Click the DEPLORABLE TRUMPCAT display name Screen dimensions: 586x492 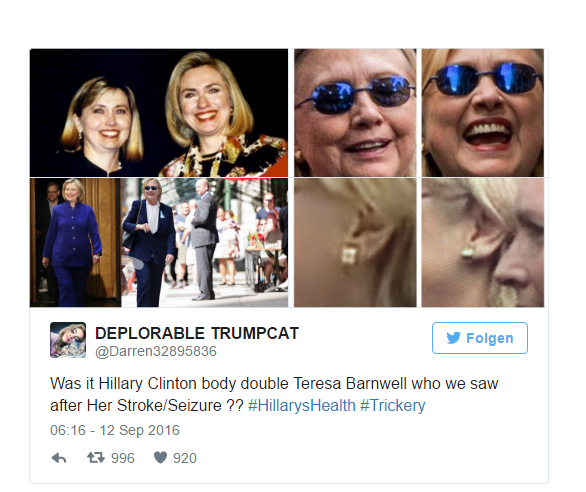pyautogui.click(x=197, y=333)
